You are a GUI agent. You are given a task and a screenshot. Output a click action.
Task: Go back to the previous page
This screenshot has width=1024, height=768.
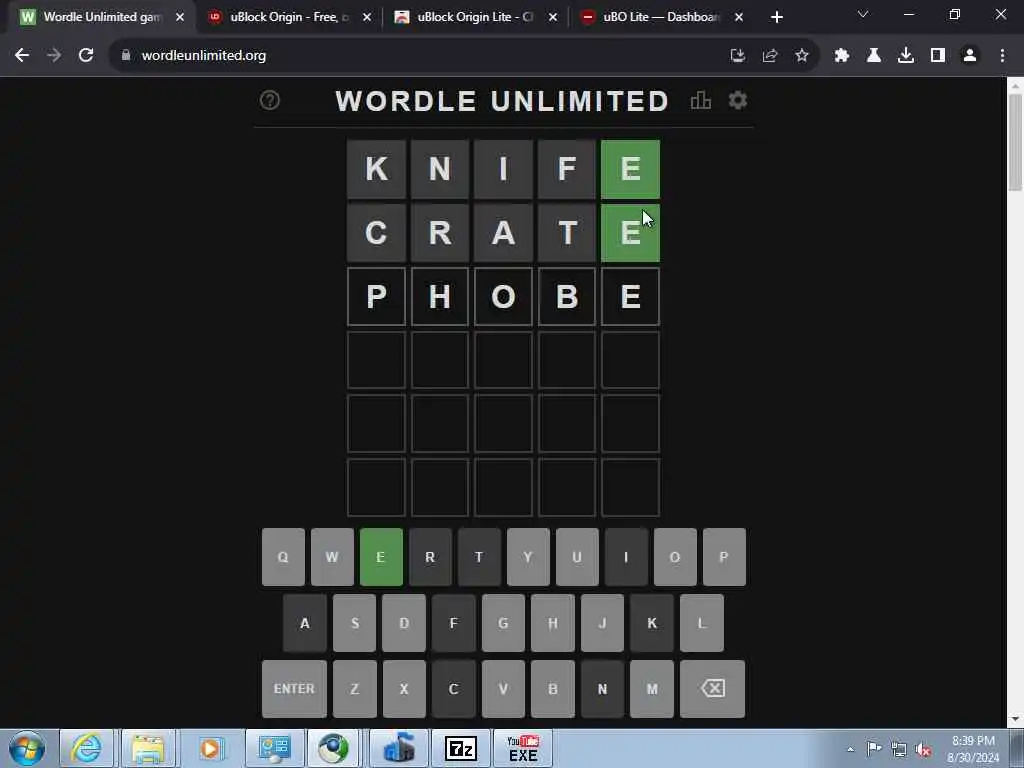[22, 56]
